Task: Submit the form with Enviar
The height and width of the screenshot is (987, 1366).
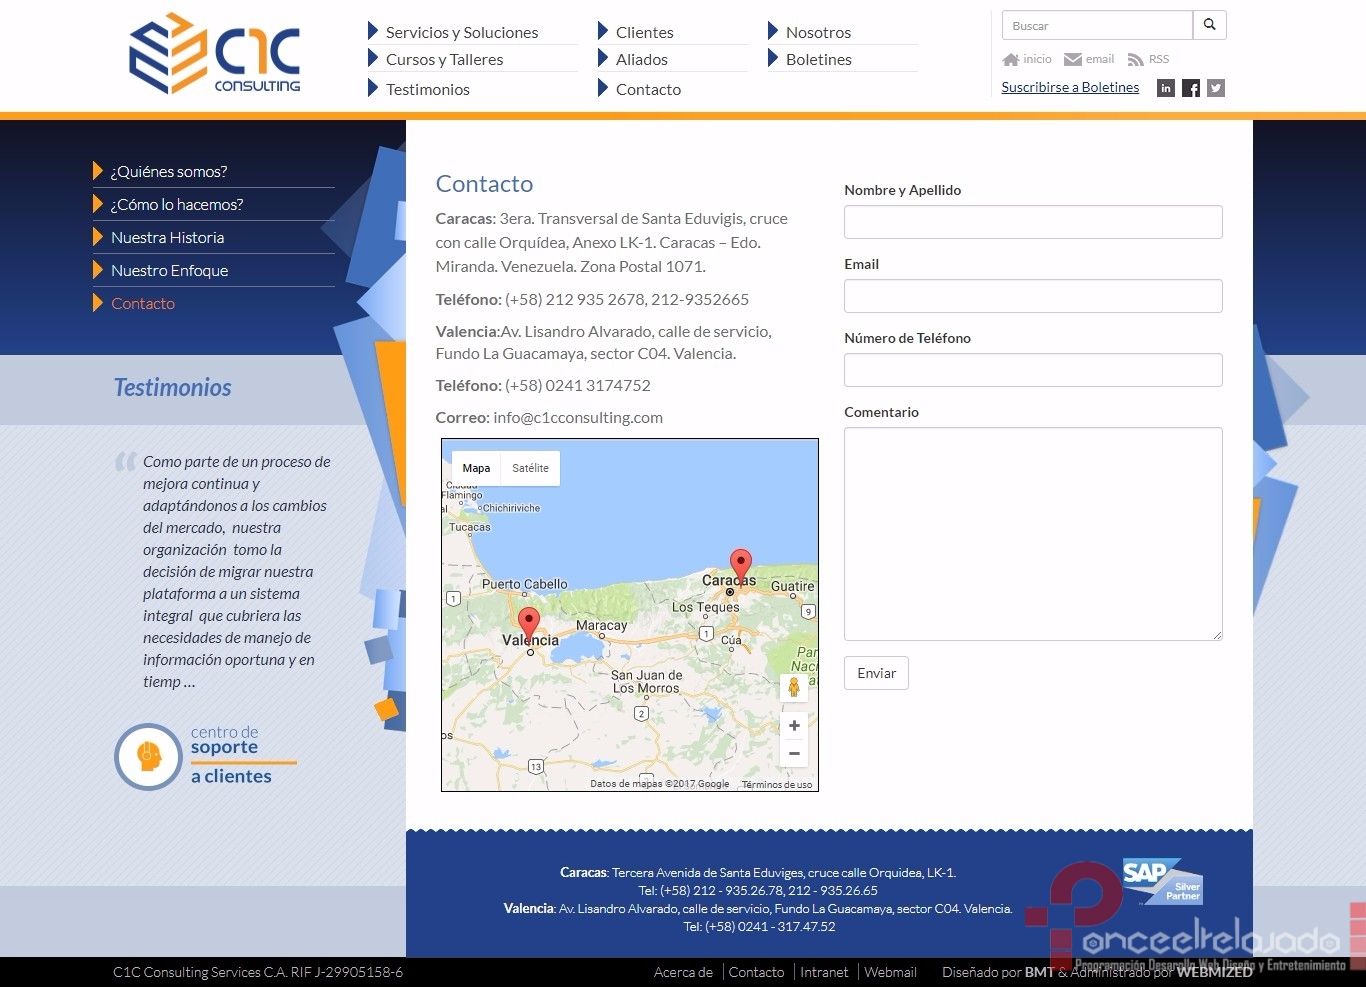Action: (876, 673)
